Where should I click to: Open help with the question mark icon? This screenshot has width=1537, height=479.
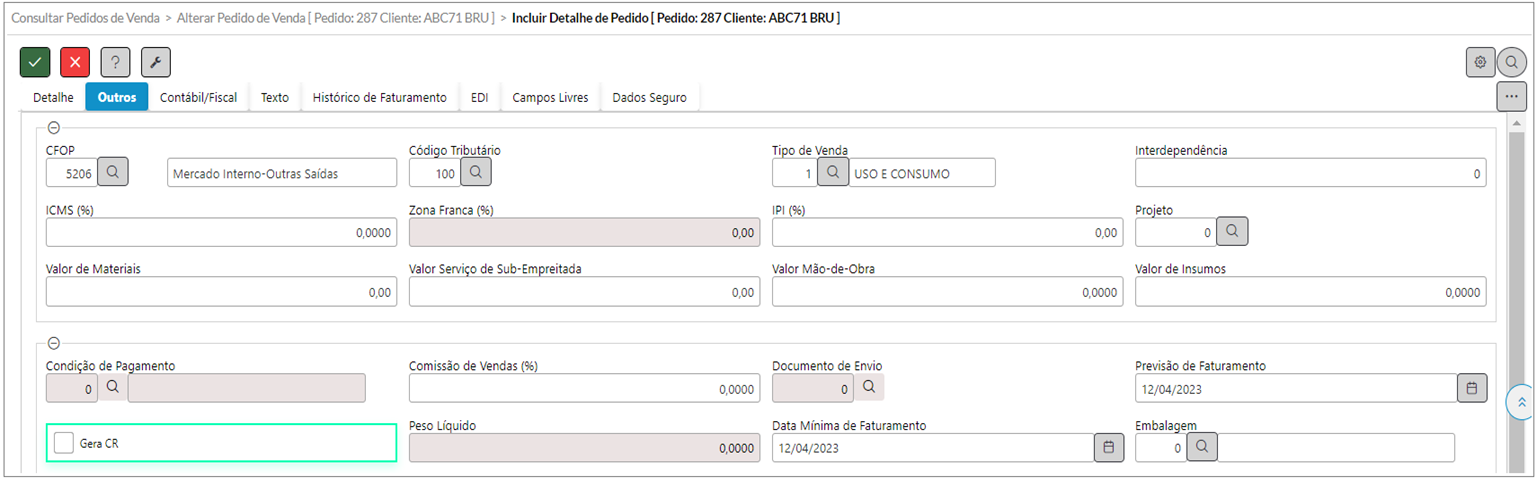point(115,62)
